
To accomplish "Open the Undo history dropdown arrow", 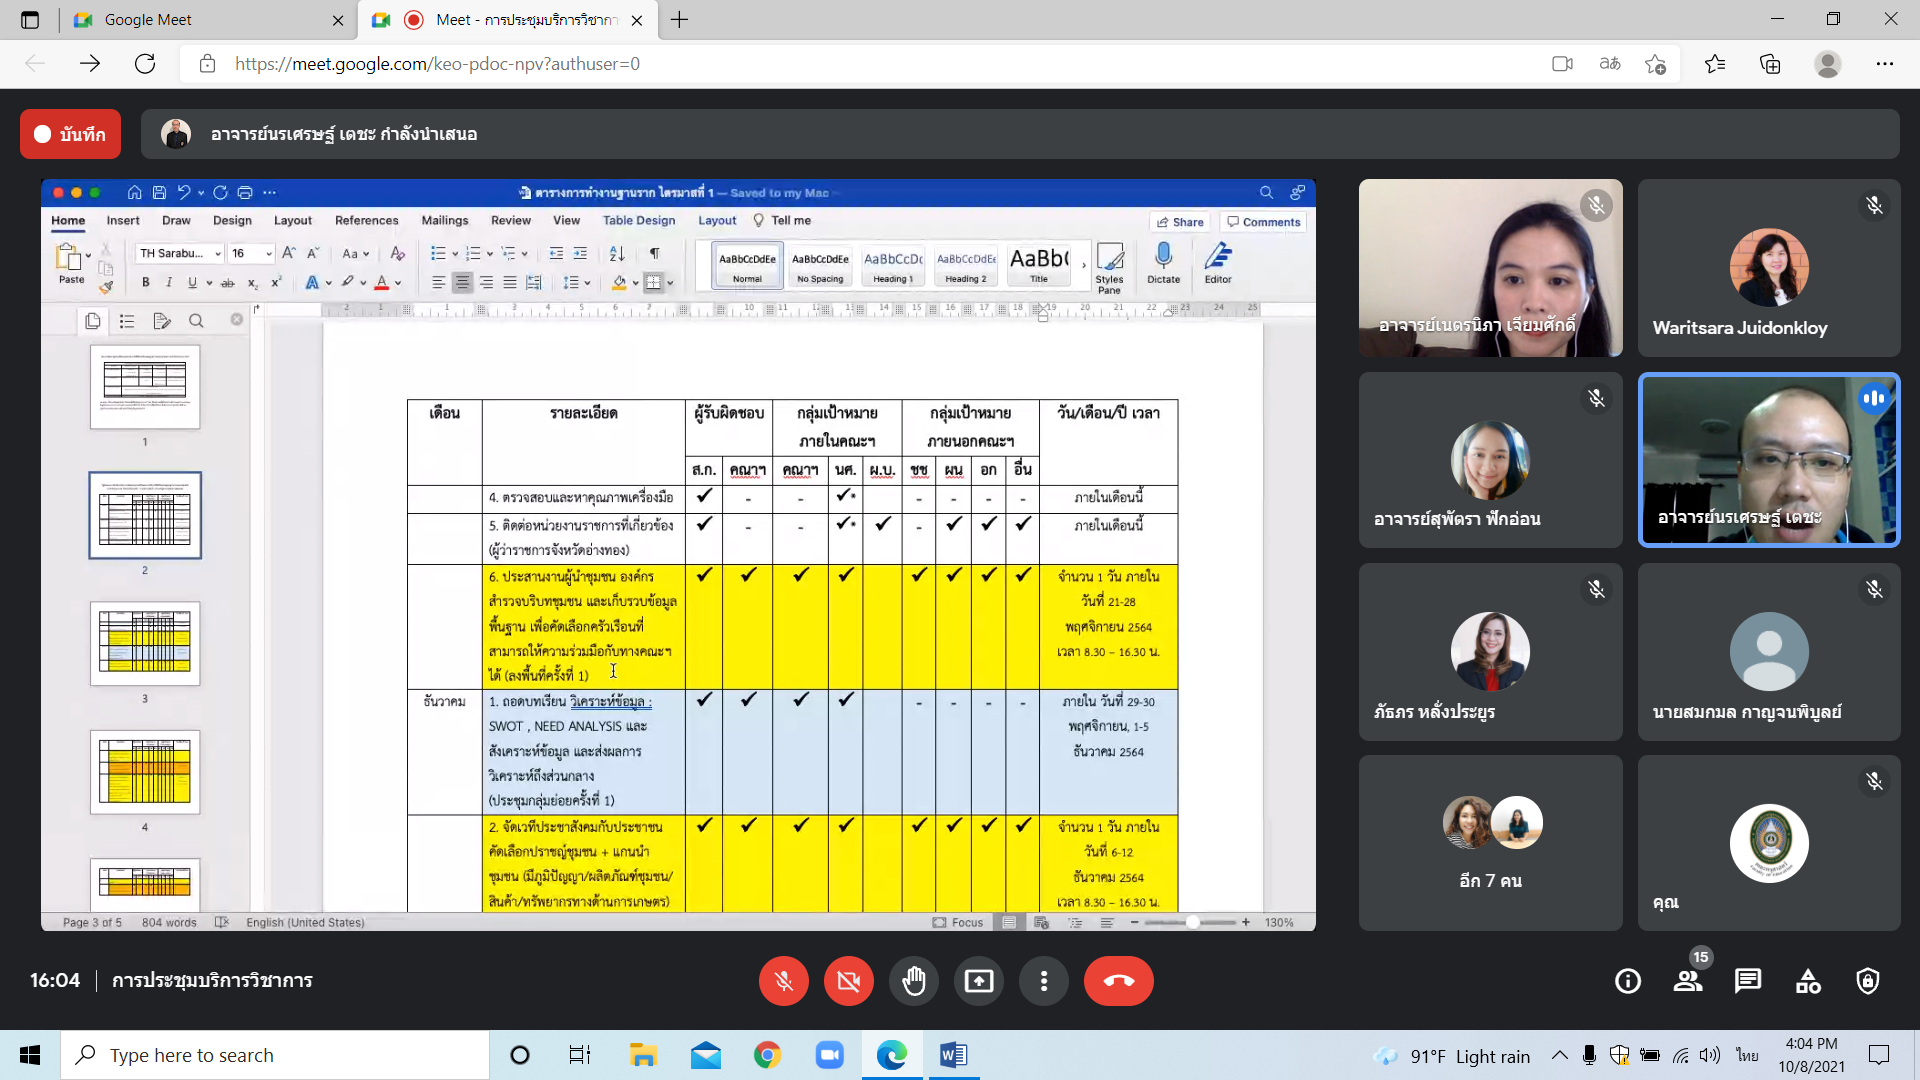I will (201, 193).
